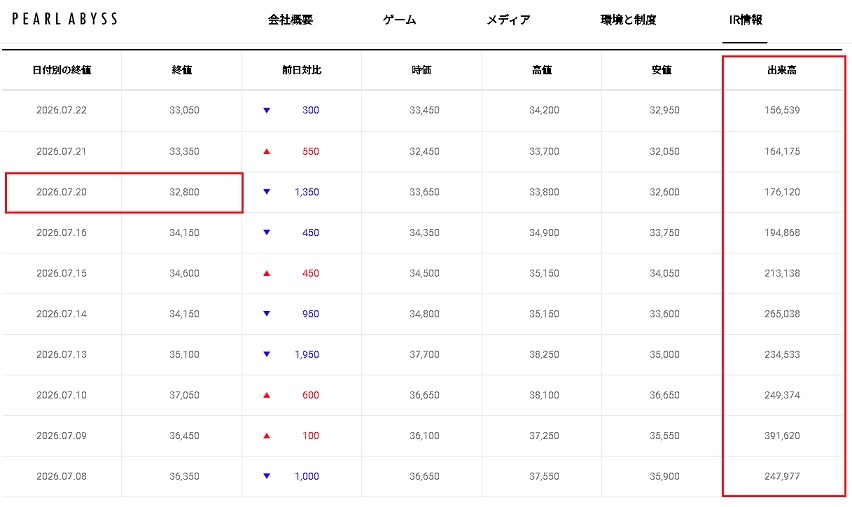The image size is (852, 507).
Task: Click the blue down triangle beside 1,950
Action: point(267,354)
